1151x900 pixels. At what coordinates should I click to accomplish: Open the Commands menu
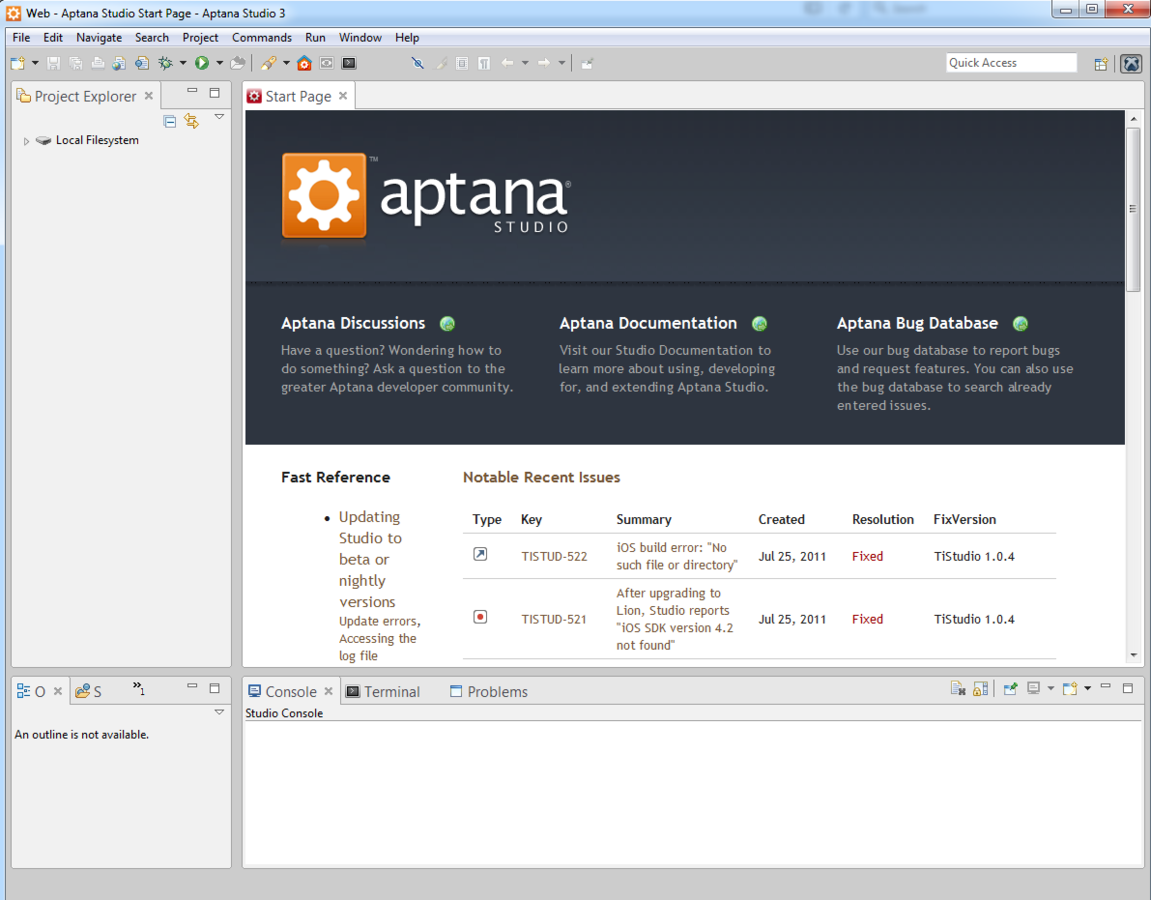pyautogui.click(x=261, y=37)
